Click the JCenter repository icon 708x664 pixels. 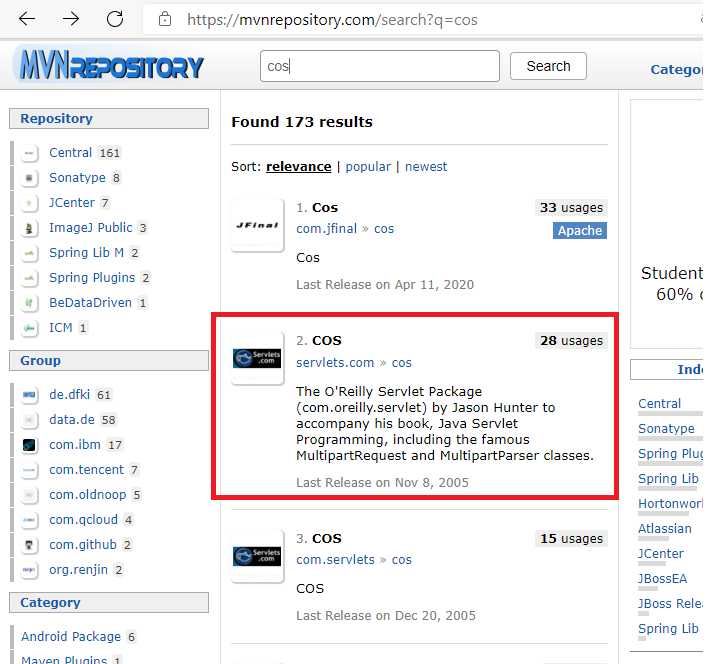point(29,203)
